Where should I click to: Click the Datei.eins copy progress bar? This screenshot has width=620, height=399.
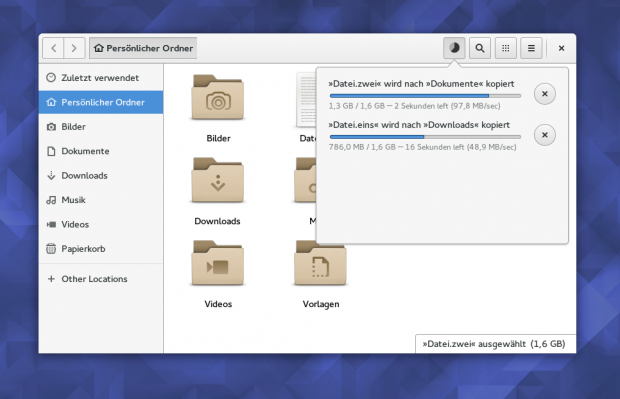(x=425, y=137)
